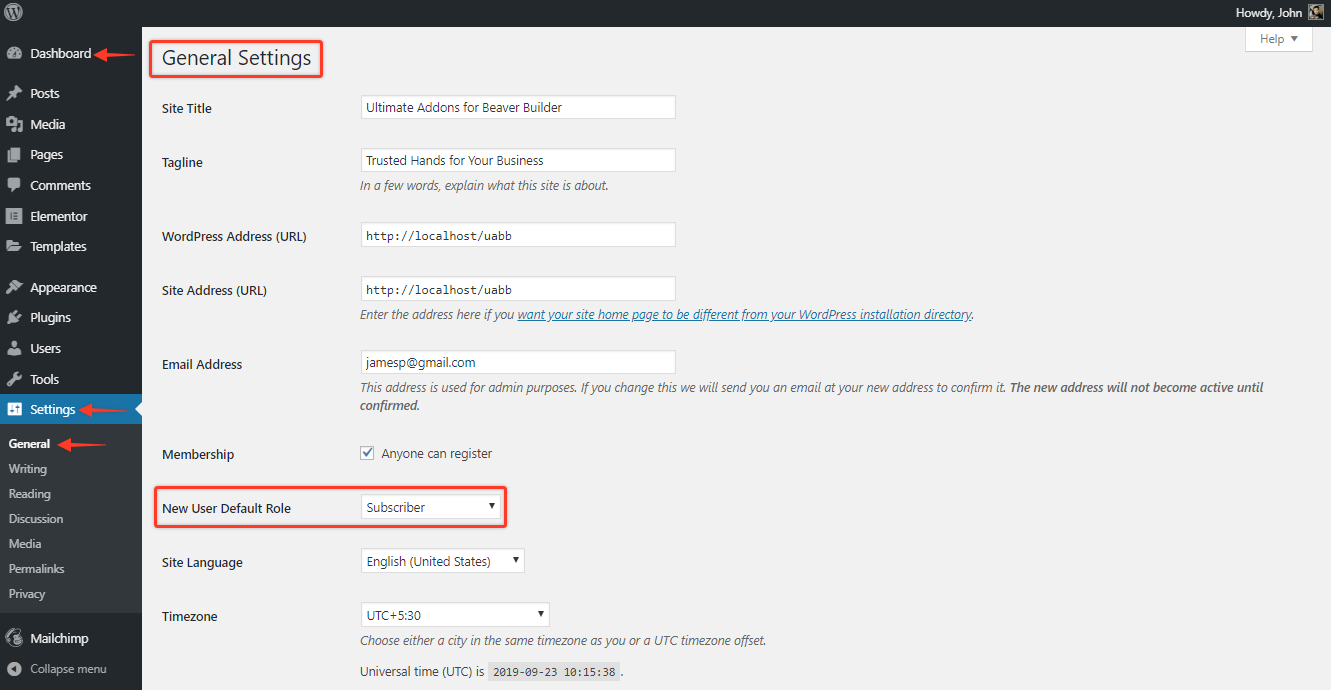
Task: Expand the Help tab
Action: click(x=1278, y=39)
